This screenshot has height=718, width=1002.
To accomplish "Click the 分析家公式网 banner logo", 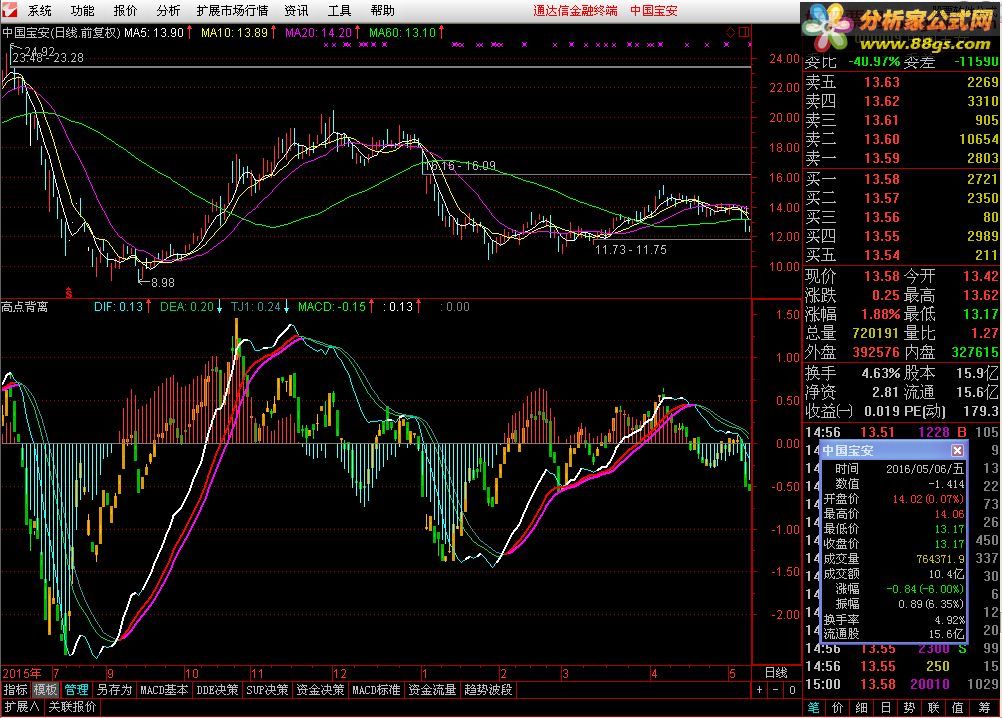I will pyautogui.click(x=900, y=30).
